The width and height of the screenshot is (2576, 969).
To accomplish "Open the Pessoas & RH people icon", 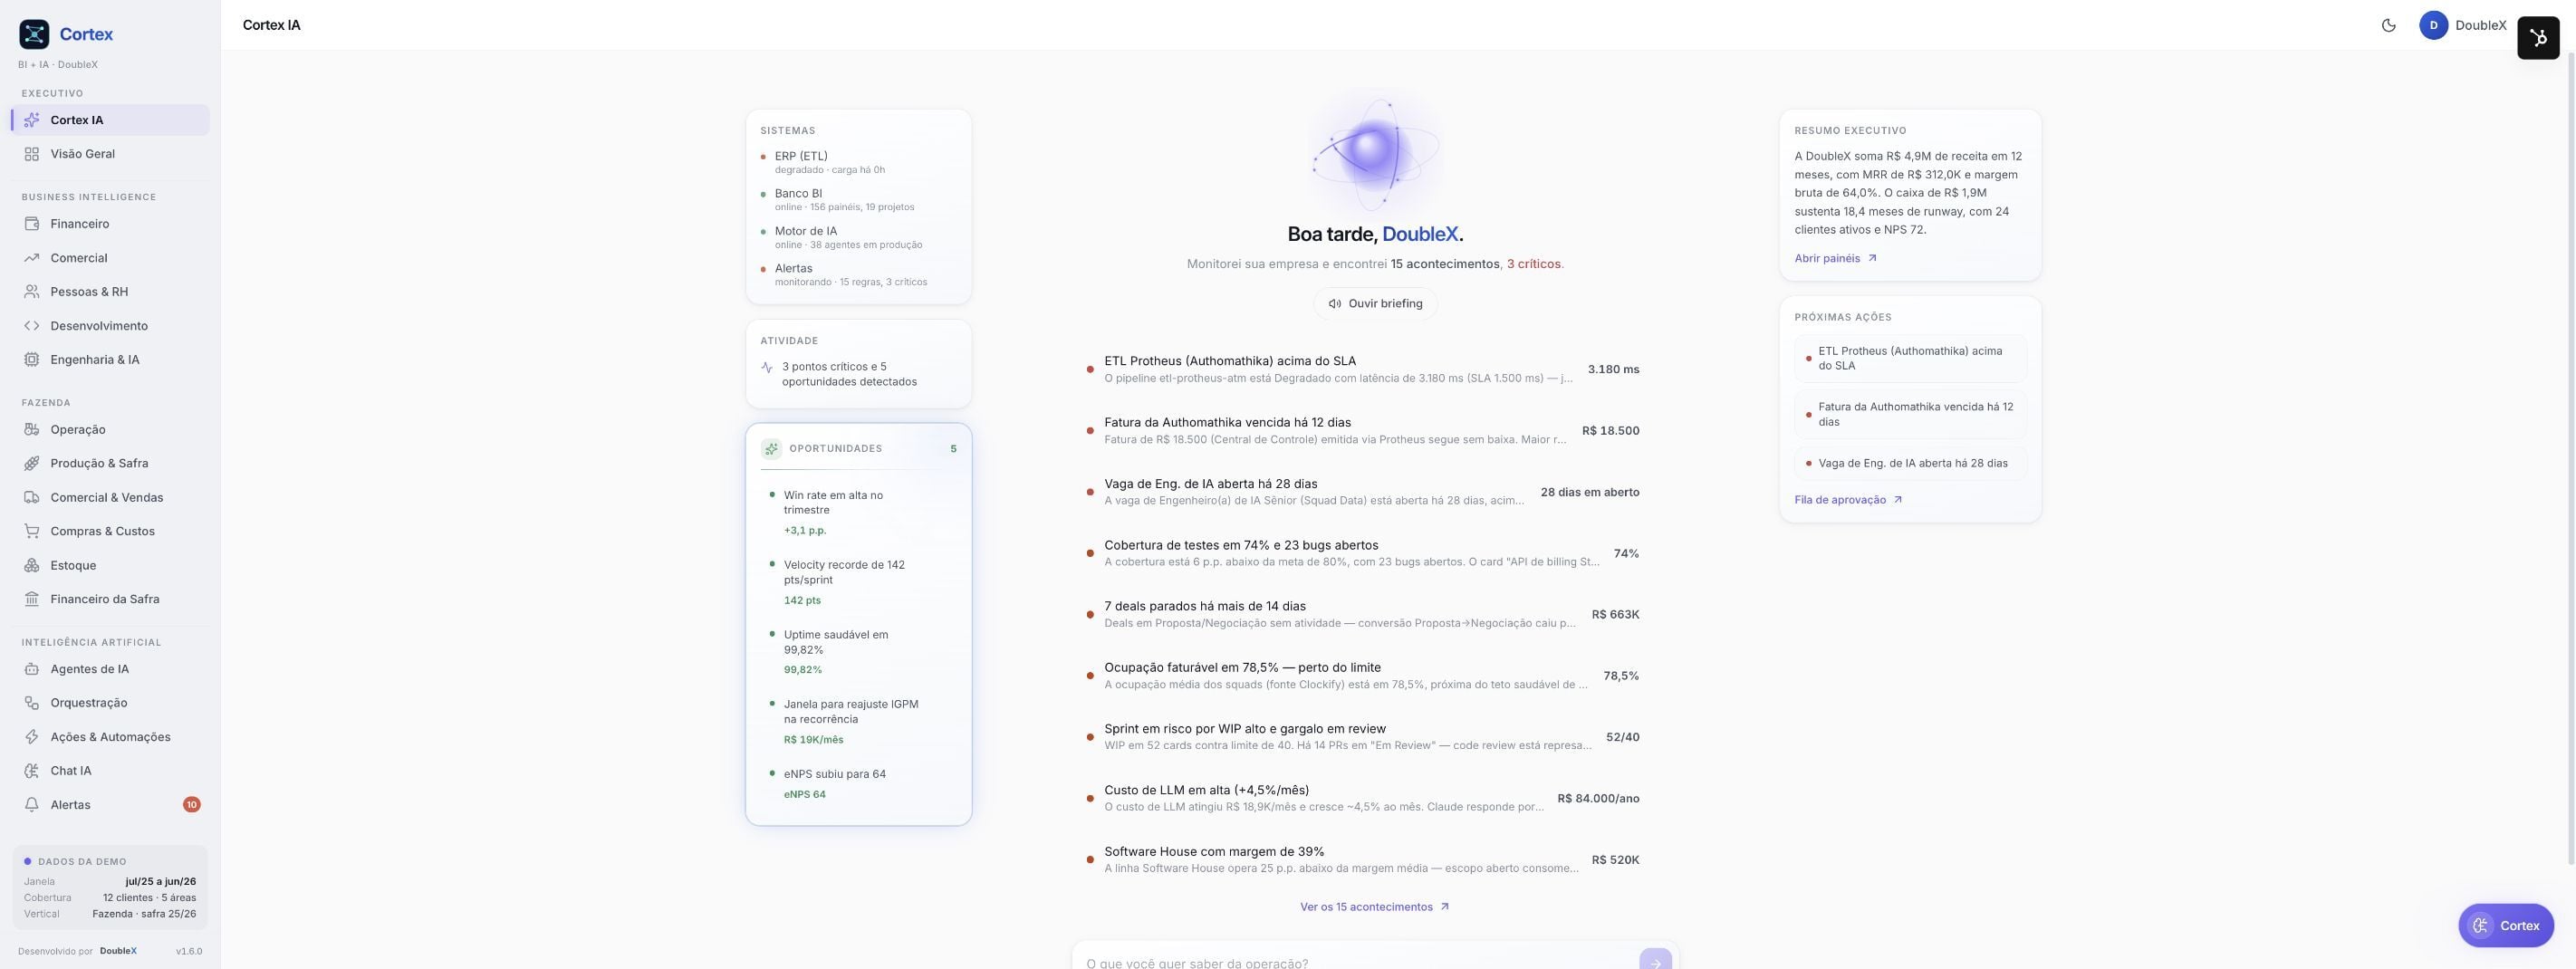I will tap(32, 292).
